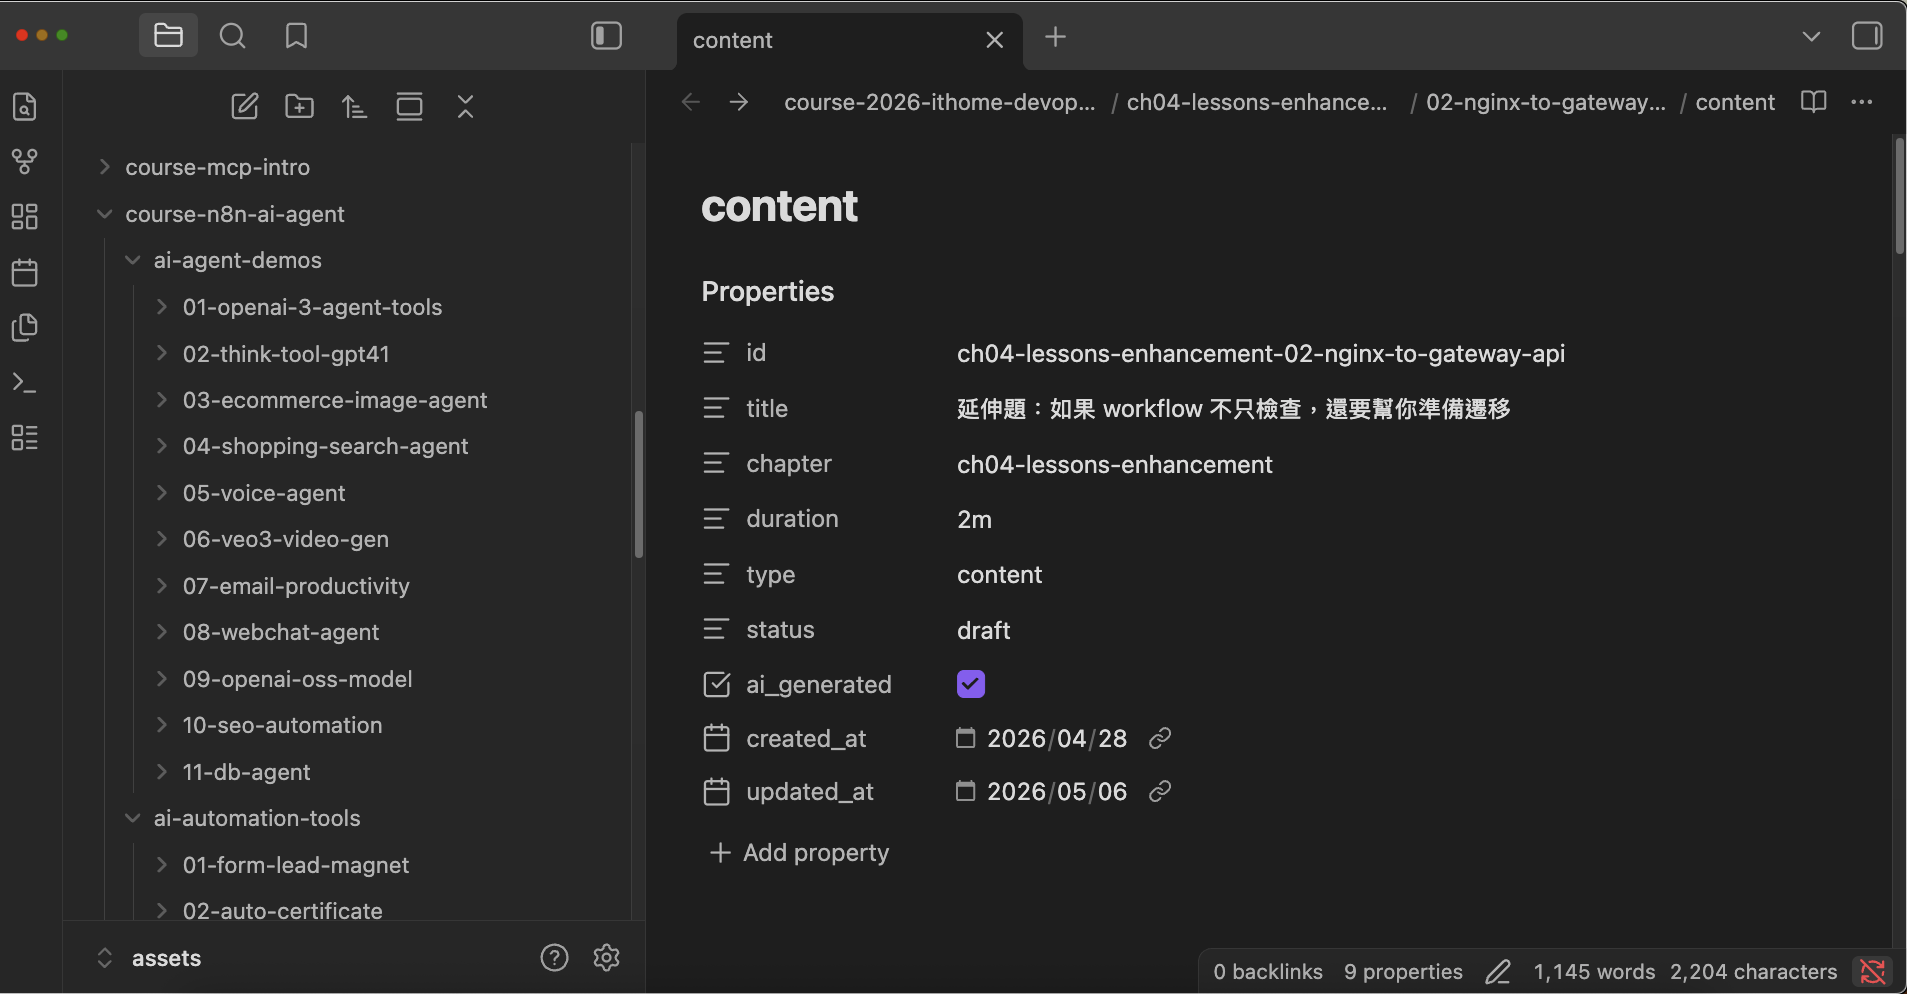This screenshot has width=1907, height=994.
Task: Create a new note in explorer
Action: pyautogui.click(x=245, y=107)
